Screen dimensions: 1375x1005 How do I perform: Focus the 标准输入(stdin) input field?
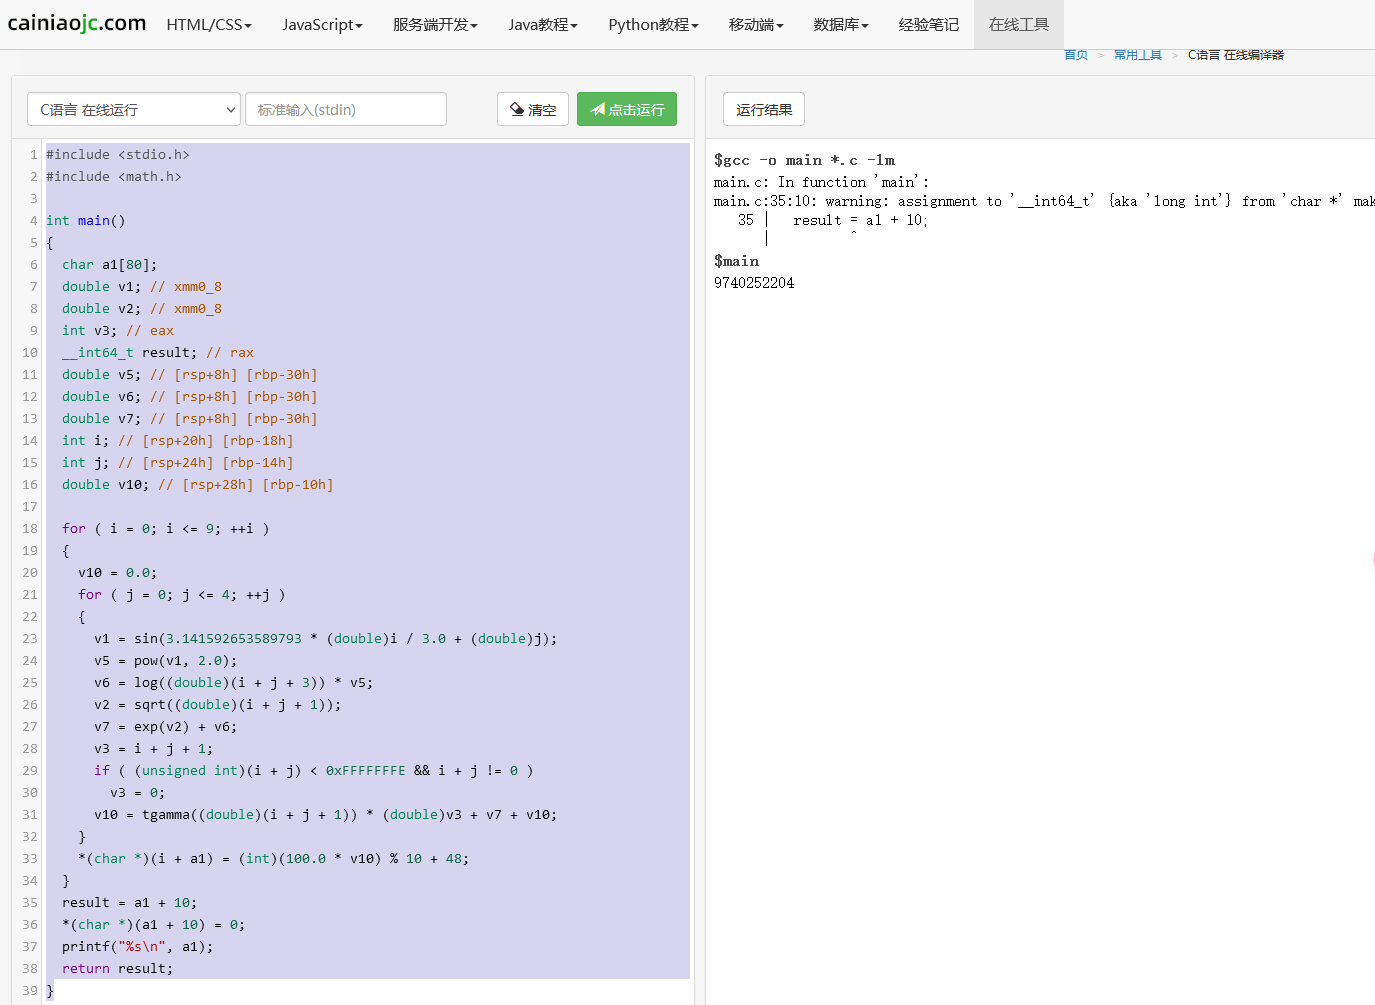346,109
